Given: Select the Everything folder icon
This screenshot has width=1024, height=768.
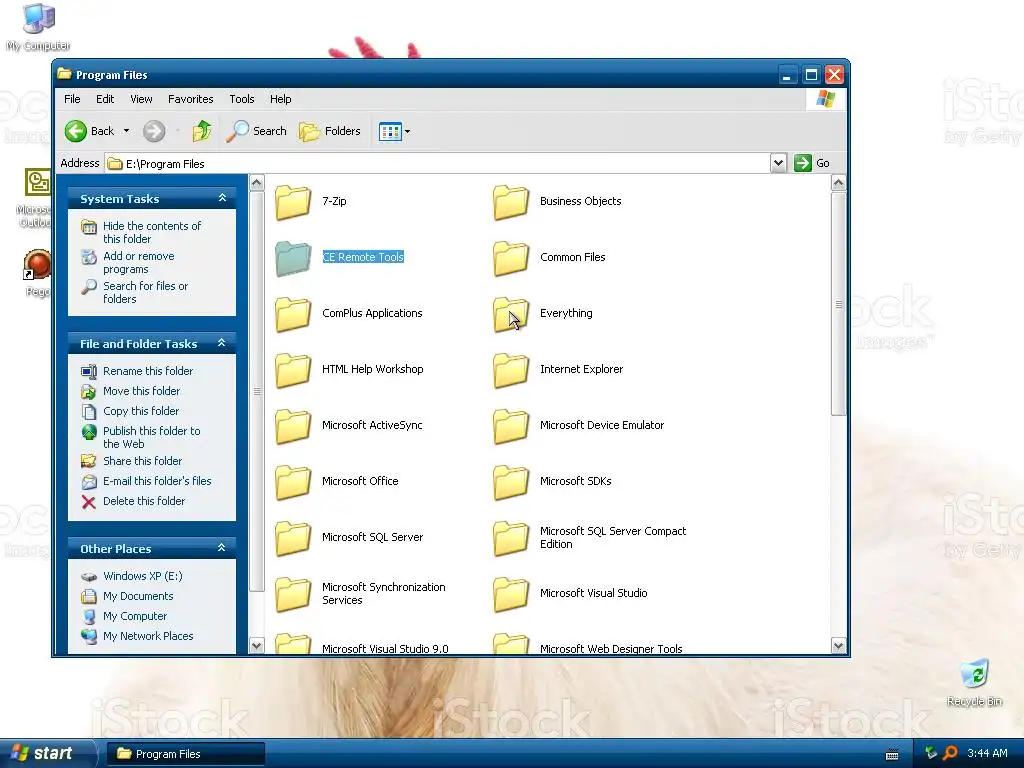Looking at the screenshot, I should (x=511, y=314).
